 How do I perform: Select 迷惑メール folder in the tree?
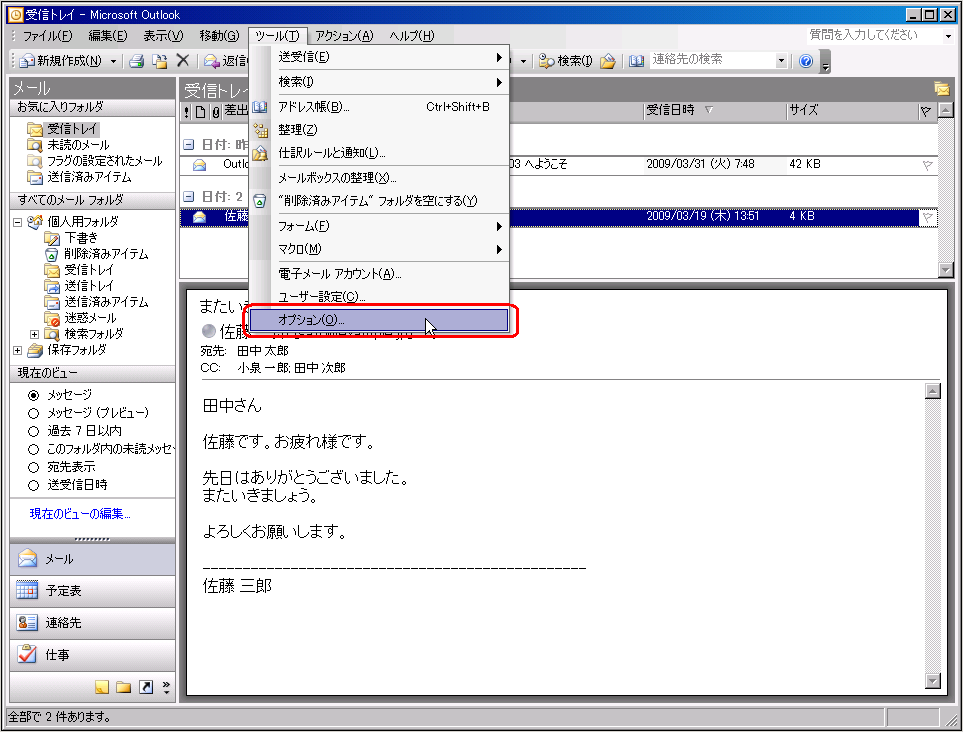90,318
